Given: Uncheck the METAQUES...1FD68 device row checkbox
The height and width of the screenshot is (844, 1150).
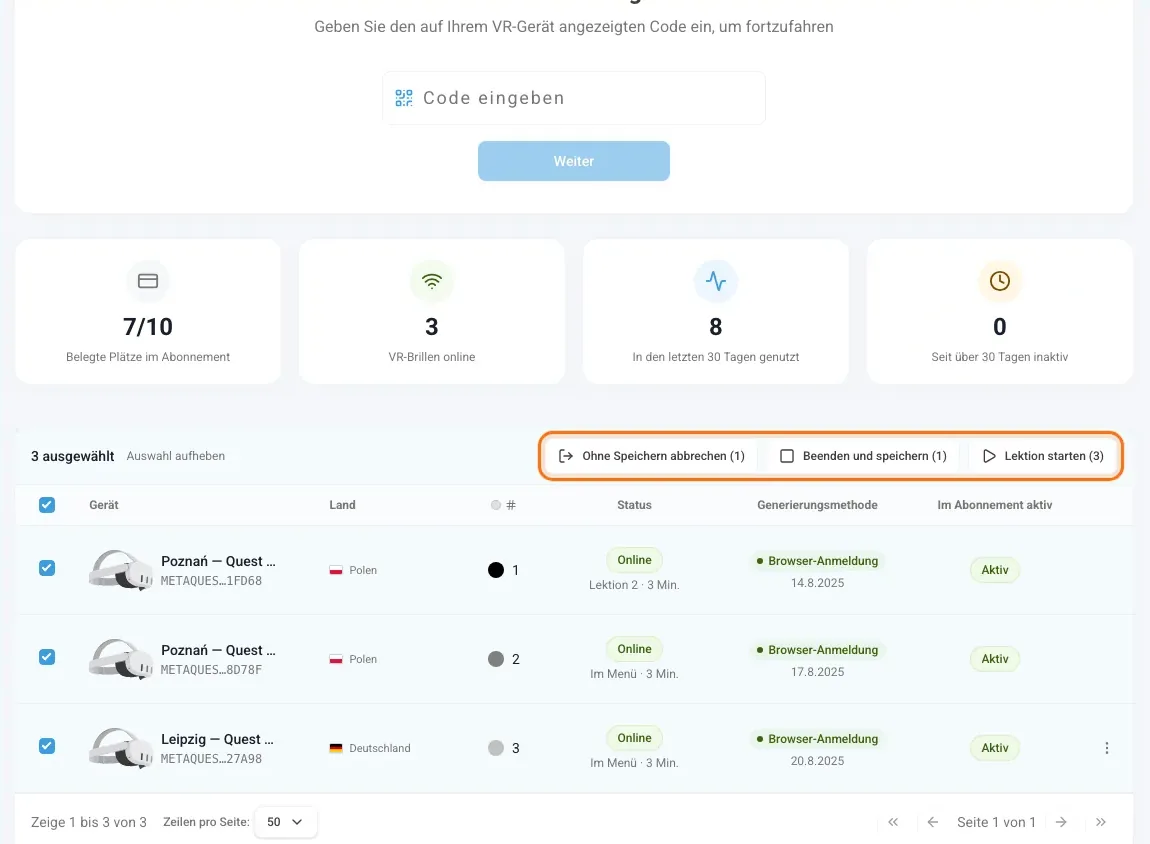Looking at the screenshot, I should point(47,568).
